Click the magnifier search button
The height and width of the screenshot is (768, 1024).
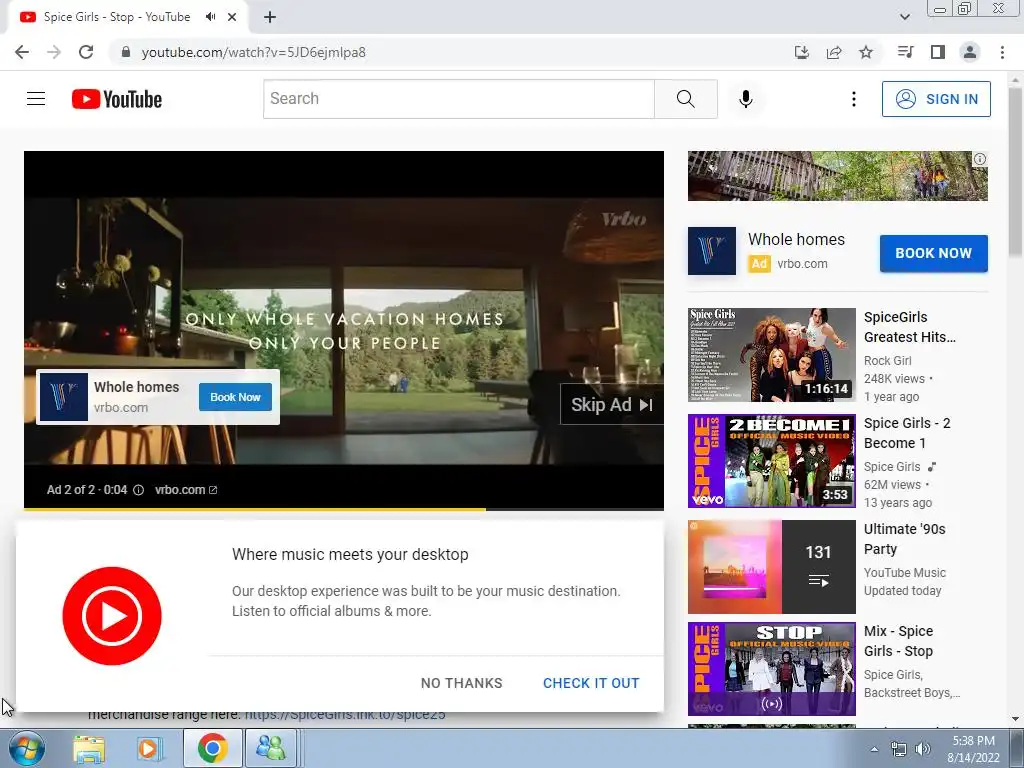click(x=686, y=99)
